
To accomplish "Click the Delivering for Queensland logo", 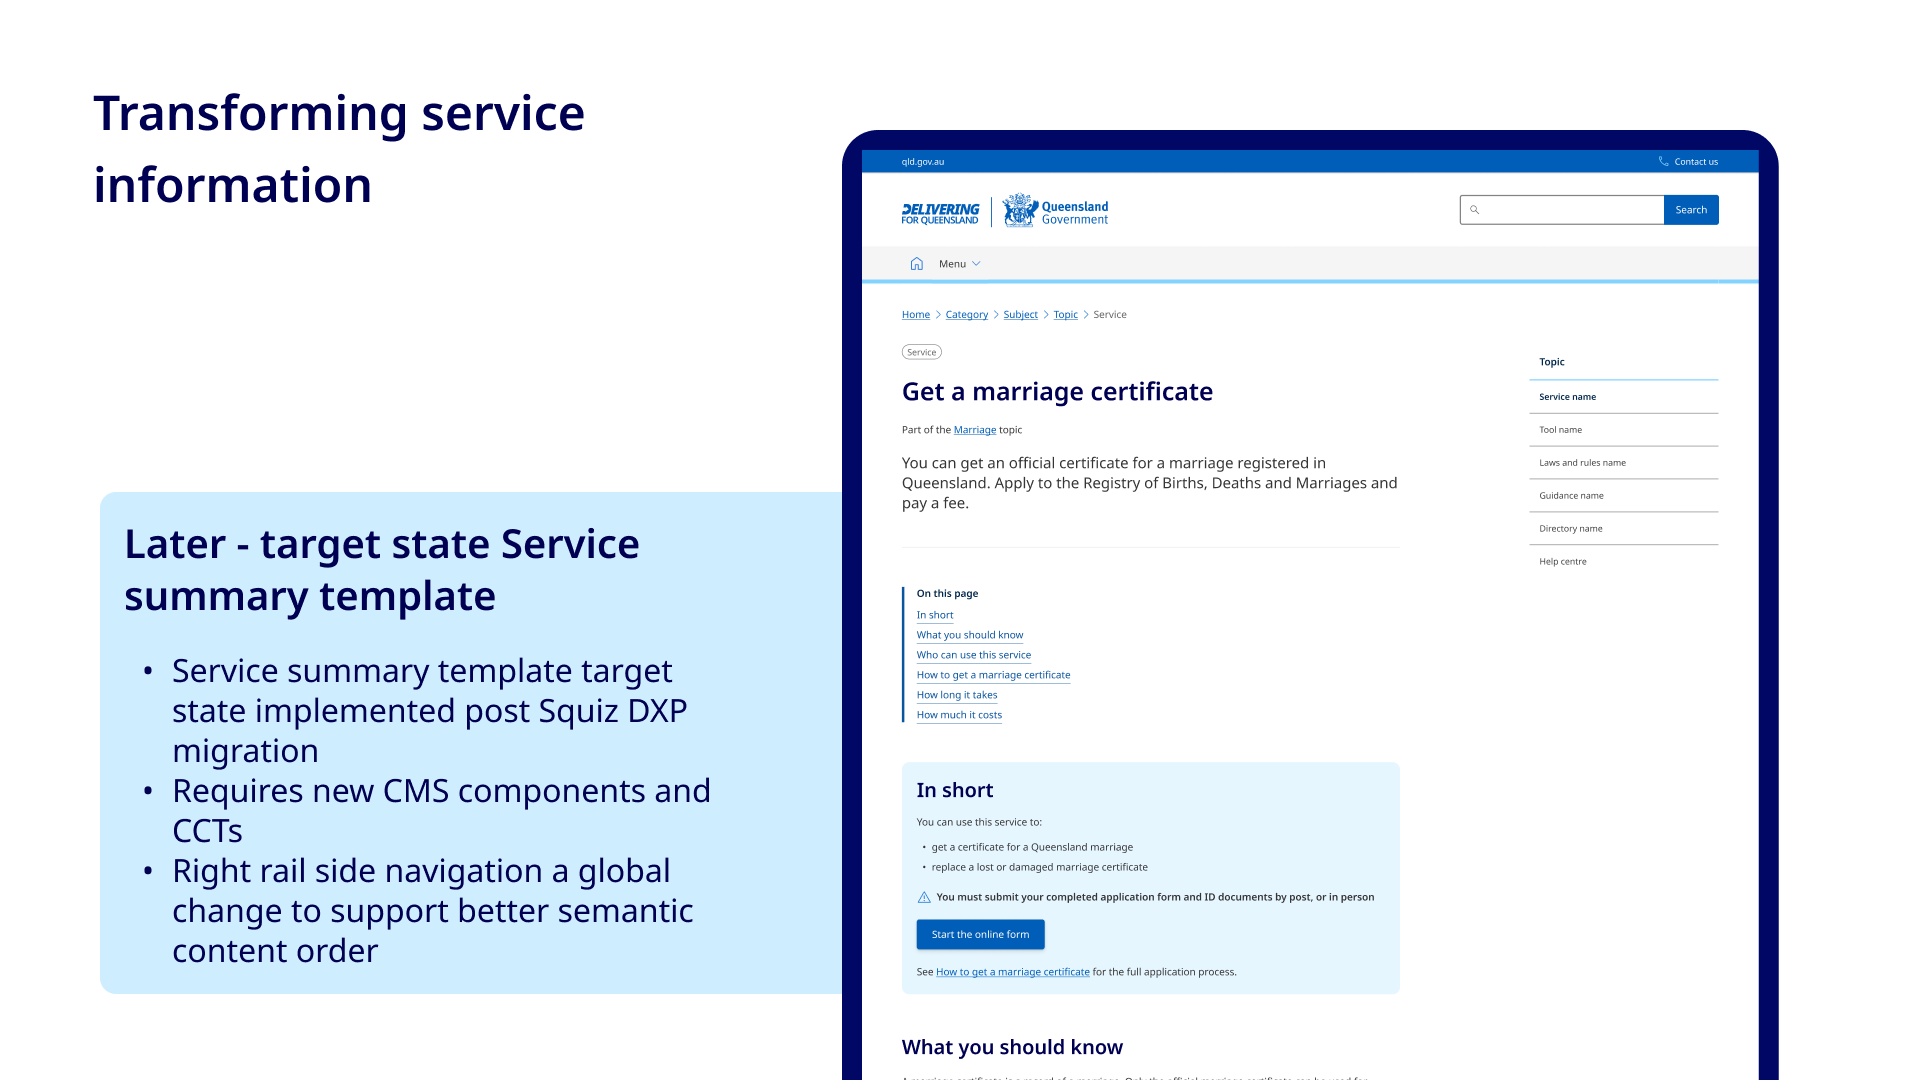I will 940,213.
